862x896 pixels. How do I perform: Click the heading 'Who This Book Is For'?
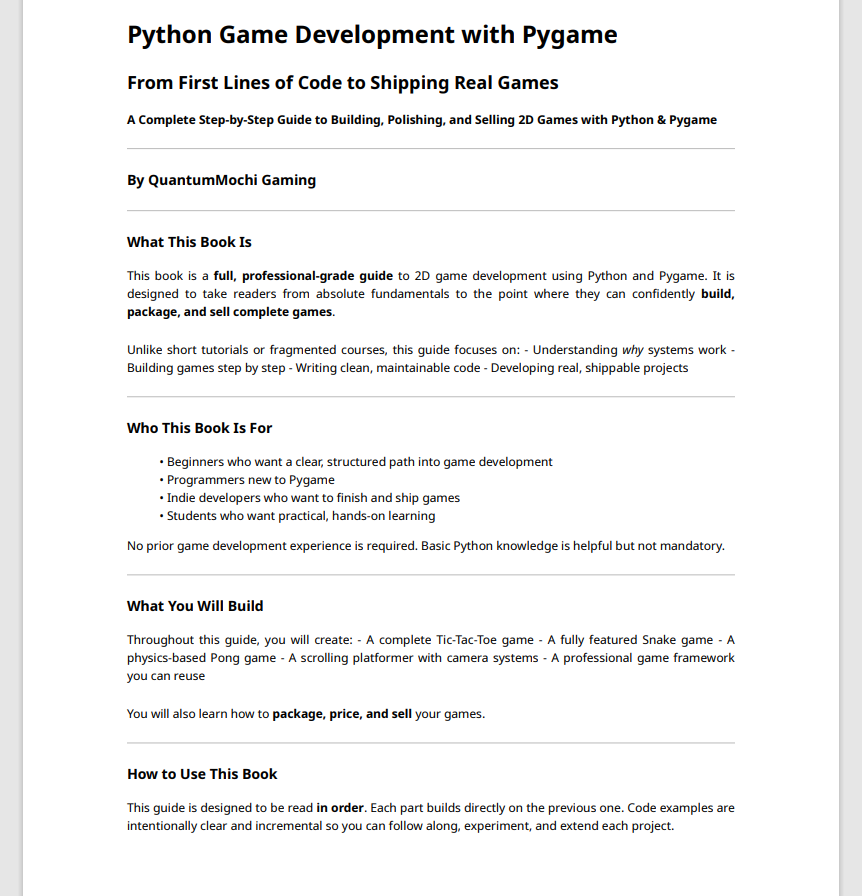(x=199, y=429)
